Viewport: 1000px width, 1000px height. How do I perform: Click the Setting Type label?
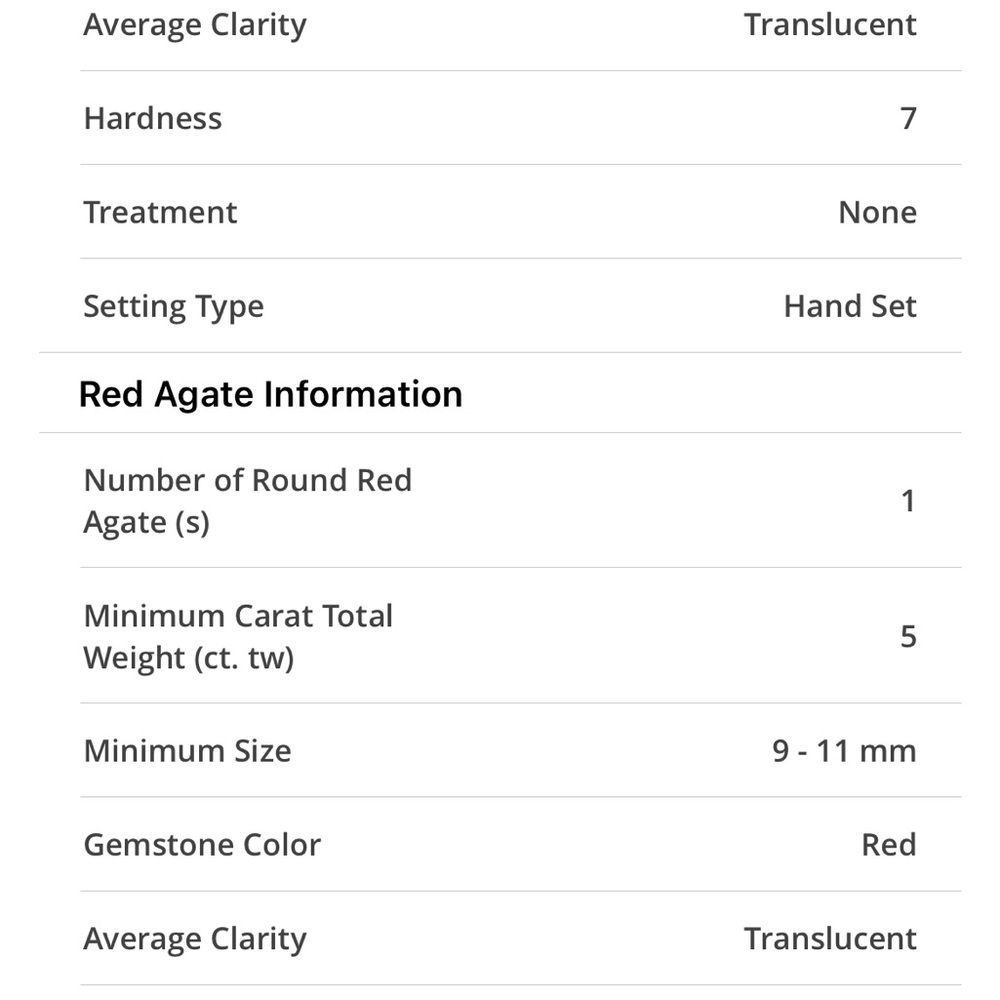point(173,307)
